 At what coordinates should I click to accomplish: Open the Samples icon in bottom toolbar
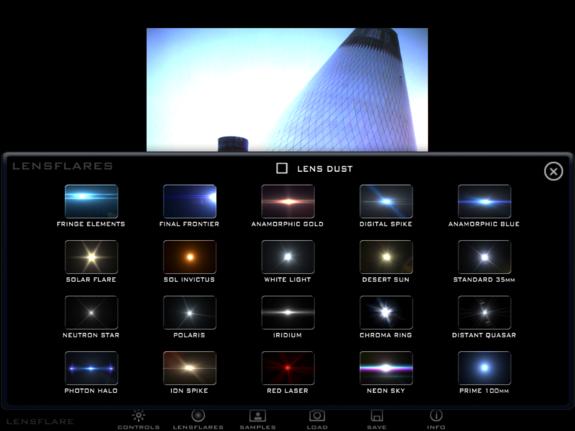click(x=257, y=416)
